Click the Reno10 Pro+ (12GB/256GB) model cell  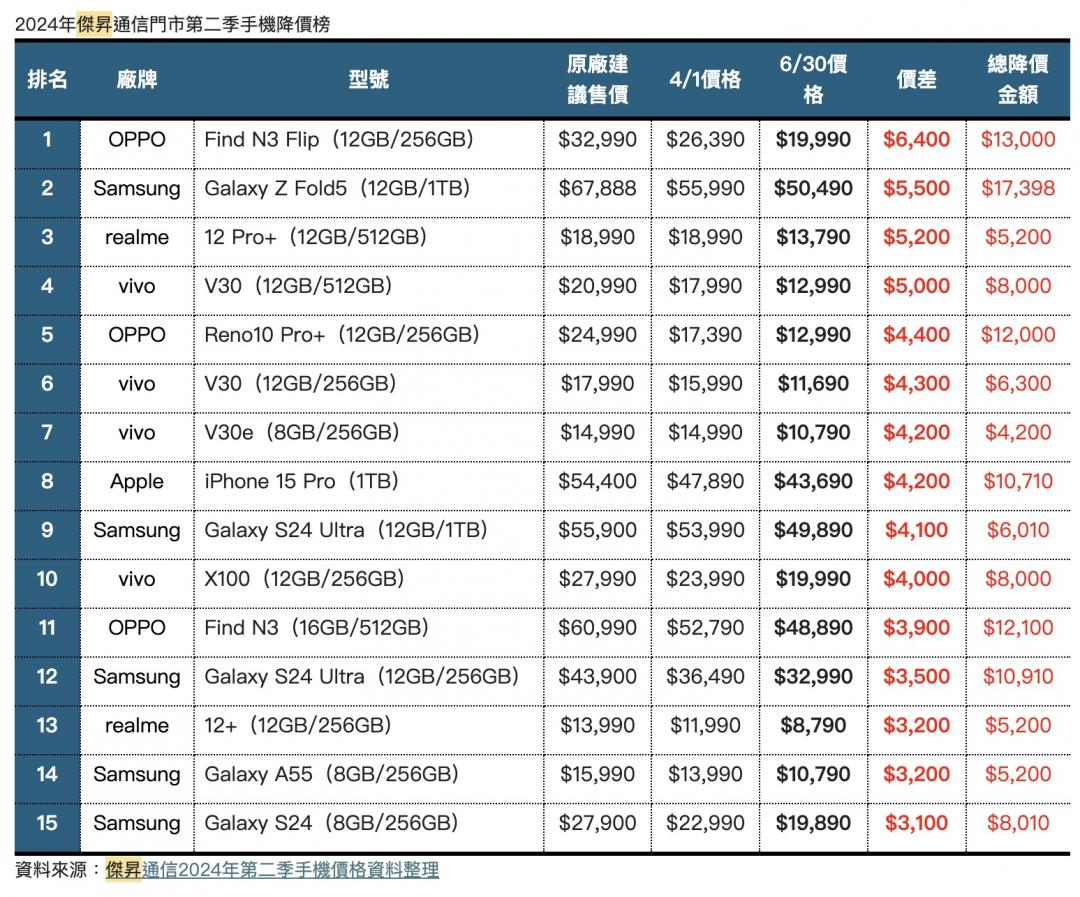341,335
